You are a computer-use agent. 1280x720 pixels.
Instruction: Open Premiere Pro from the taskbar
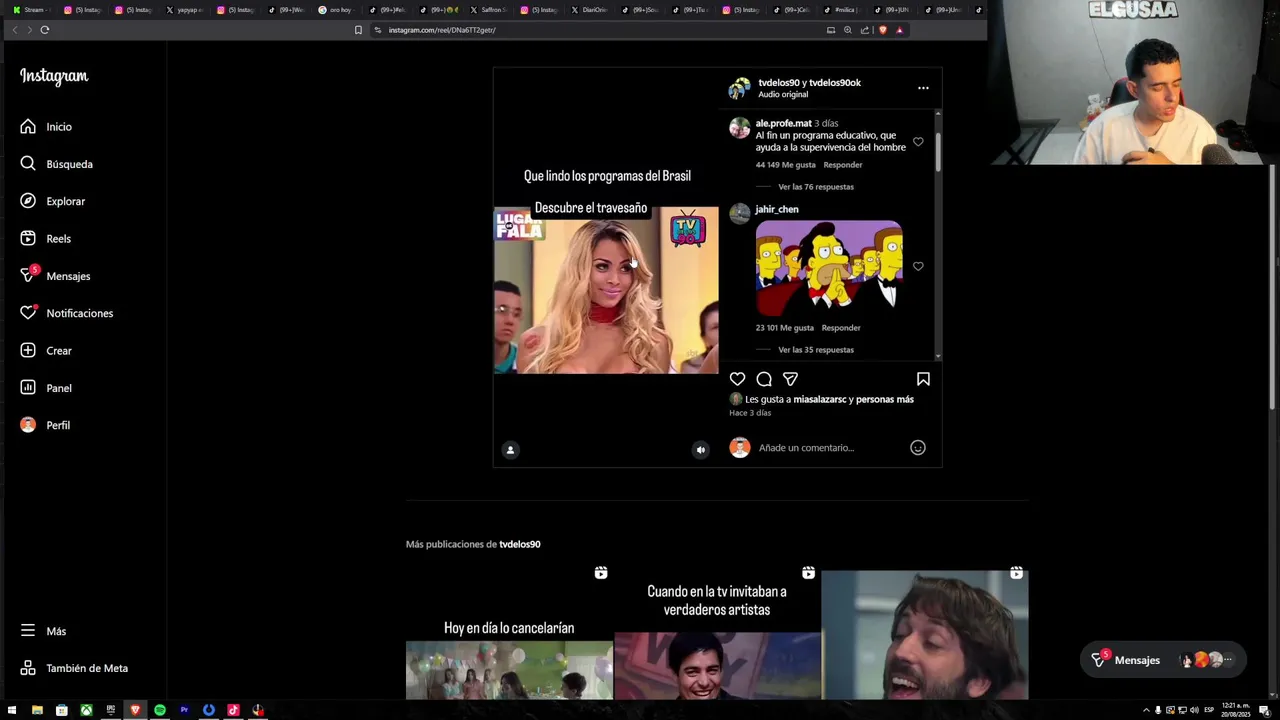click(x=184, y=710)
